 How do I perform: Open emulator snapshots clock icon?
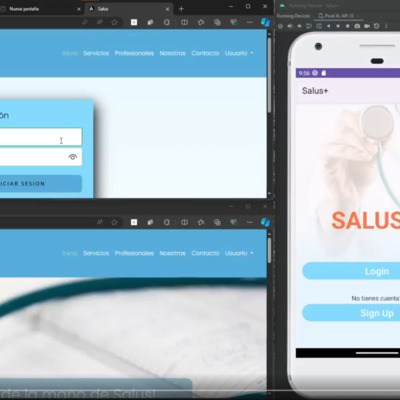coord(376,26)
